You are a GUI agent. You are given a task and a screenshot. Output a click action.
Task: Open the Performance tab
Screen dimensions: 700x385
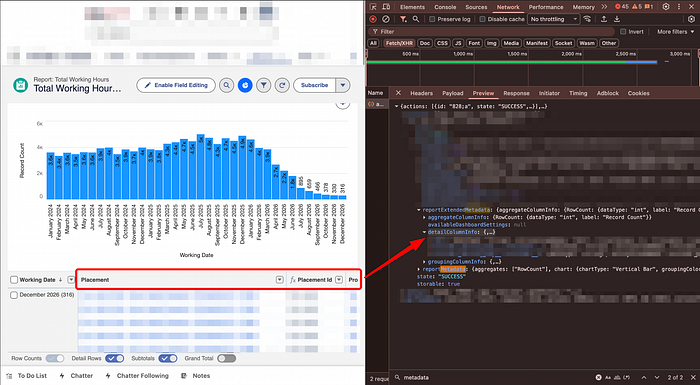546,7
